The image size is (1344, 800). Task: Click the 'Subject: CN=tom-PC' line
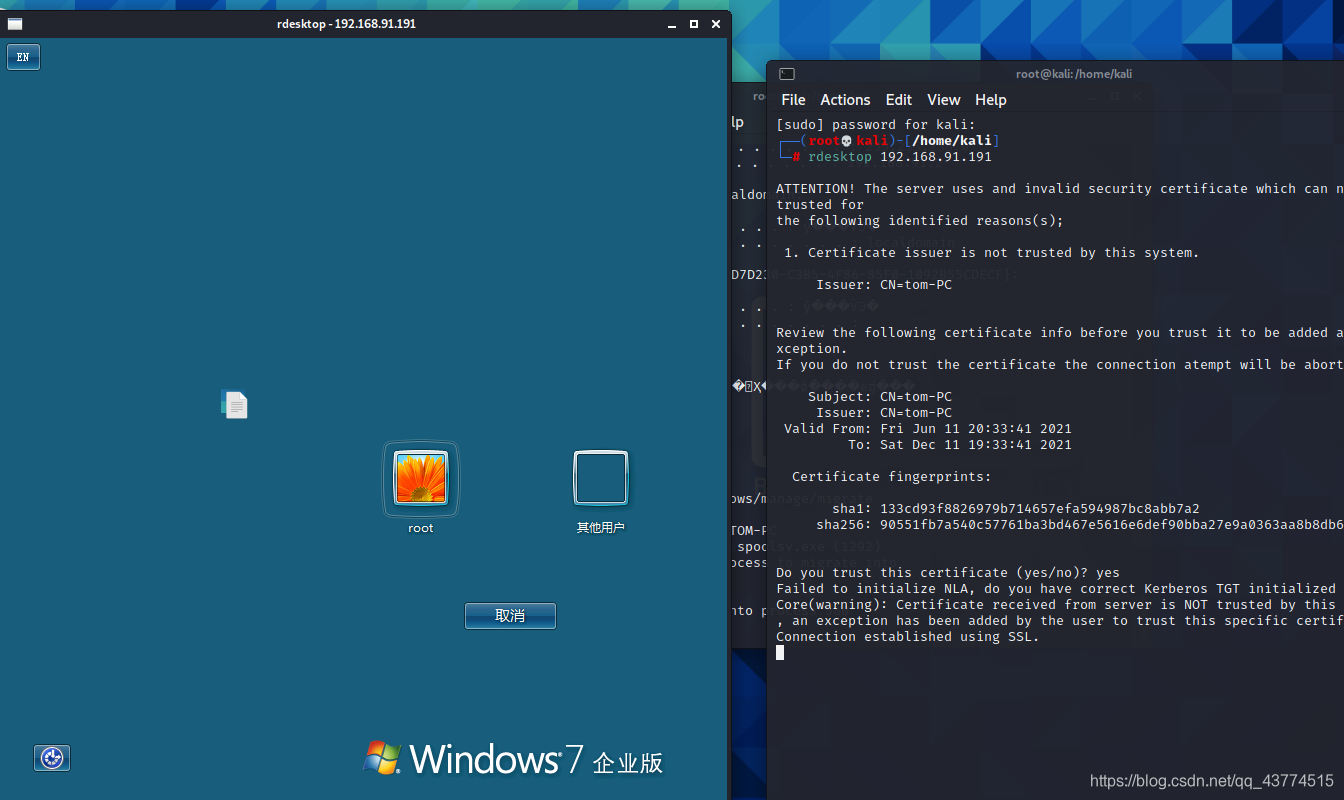coord(880,397)
